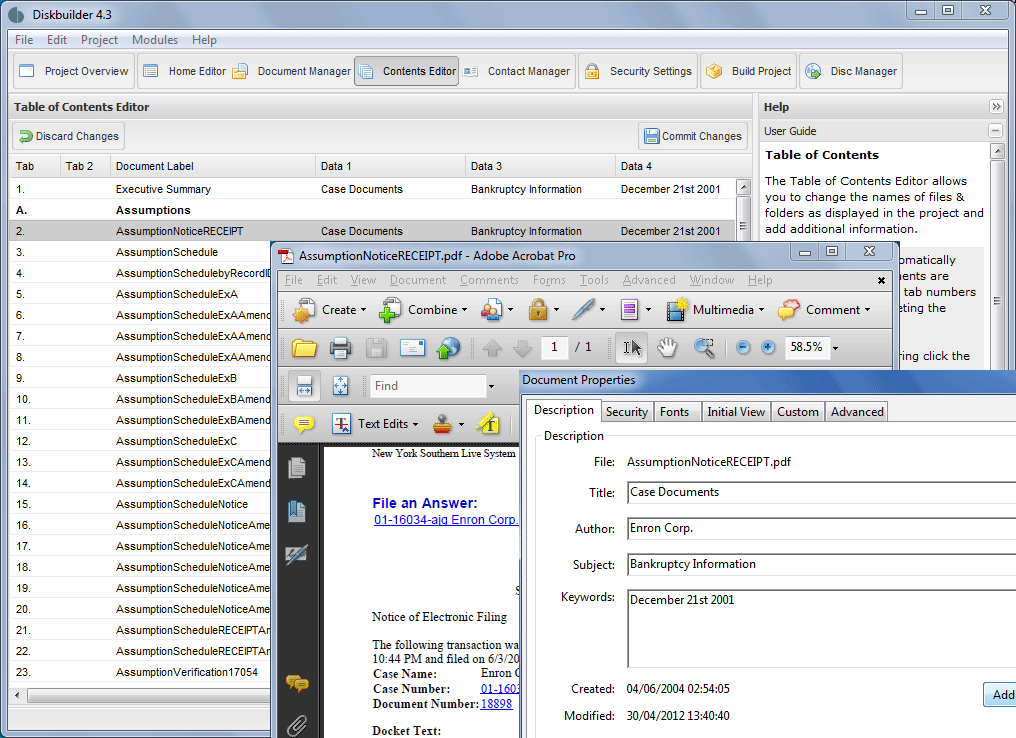Open Diskbuilder Project menu
Screen dimensions: 1016x738
pos(99,40)
